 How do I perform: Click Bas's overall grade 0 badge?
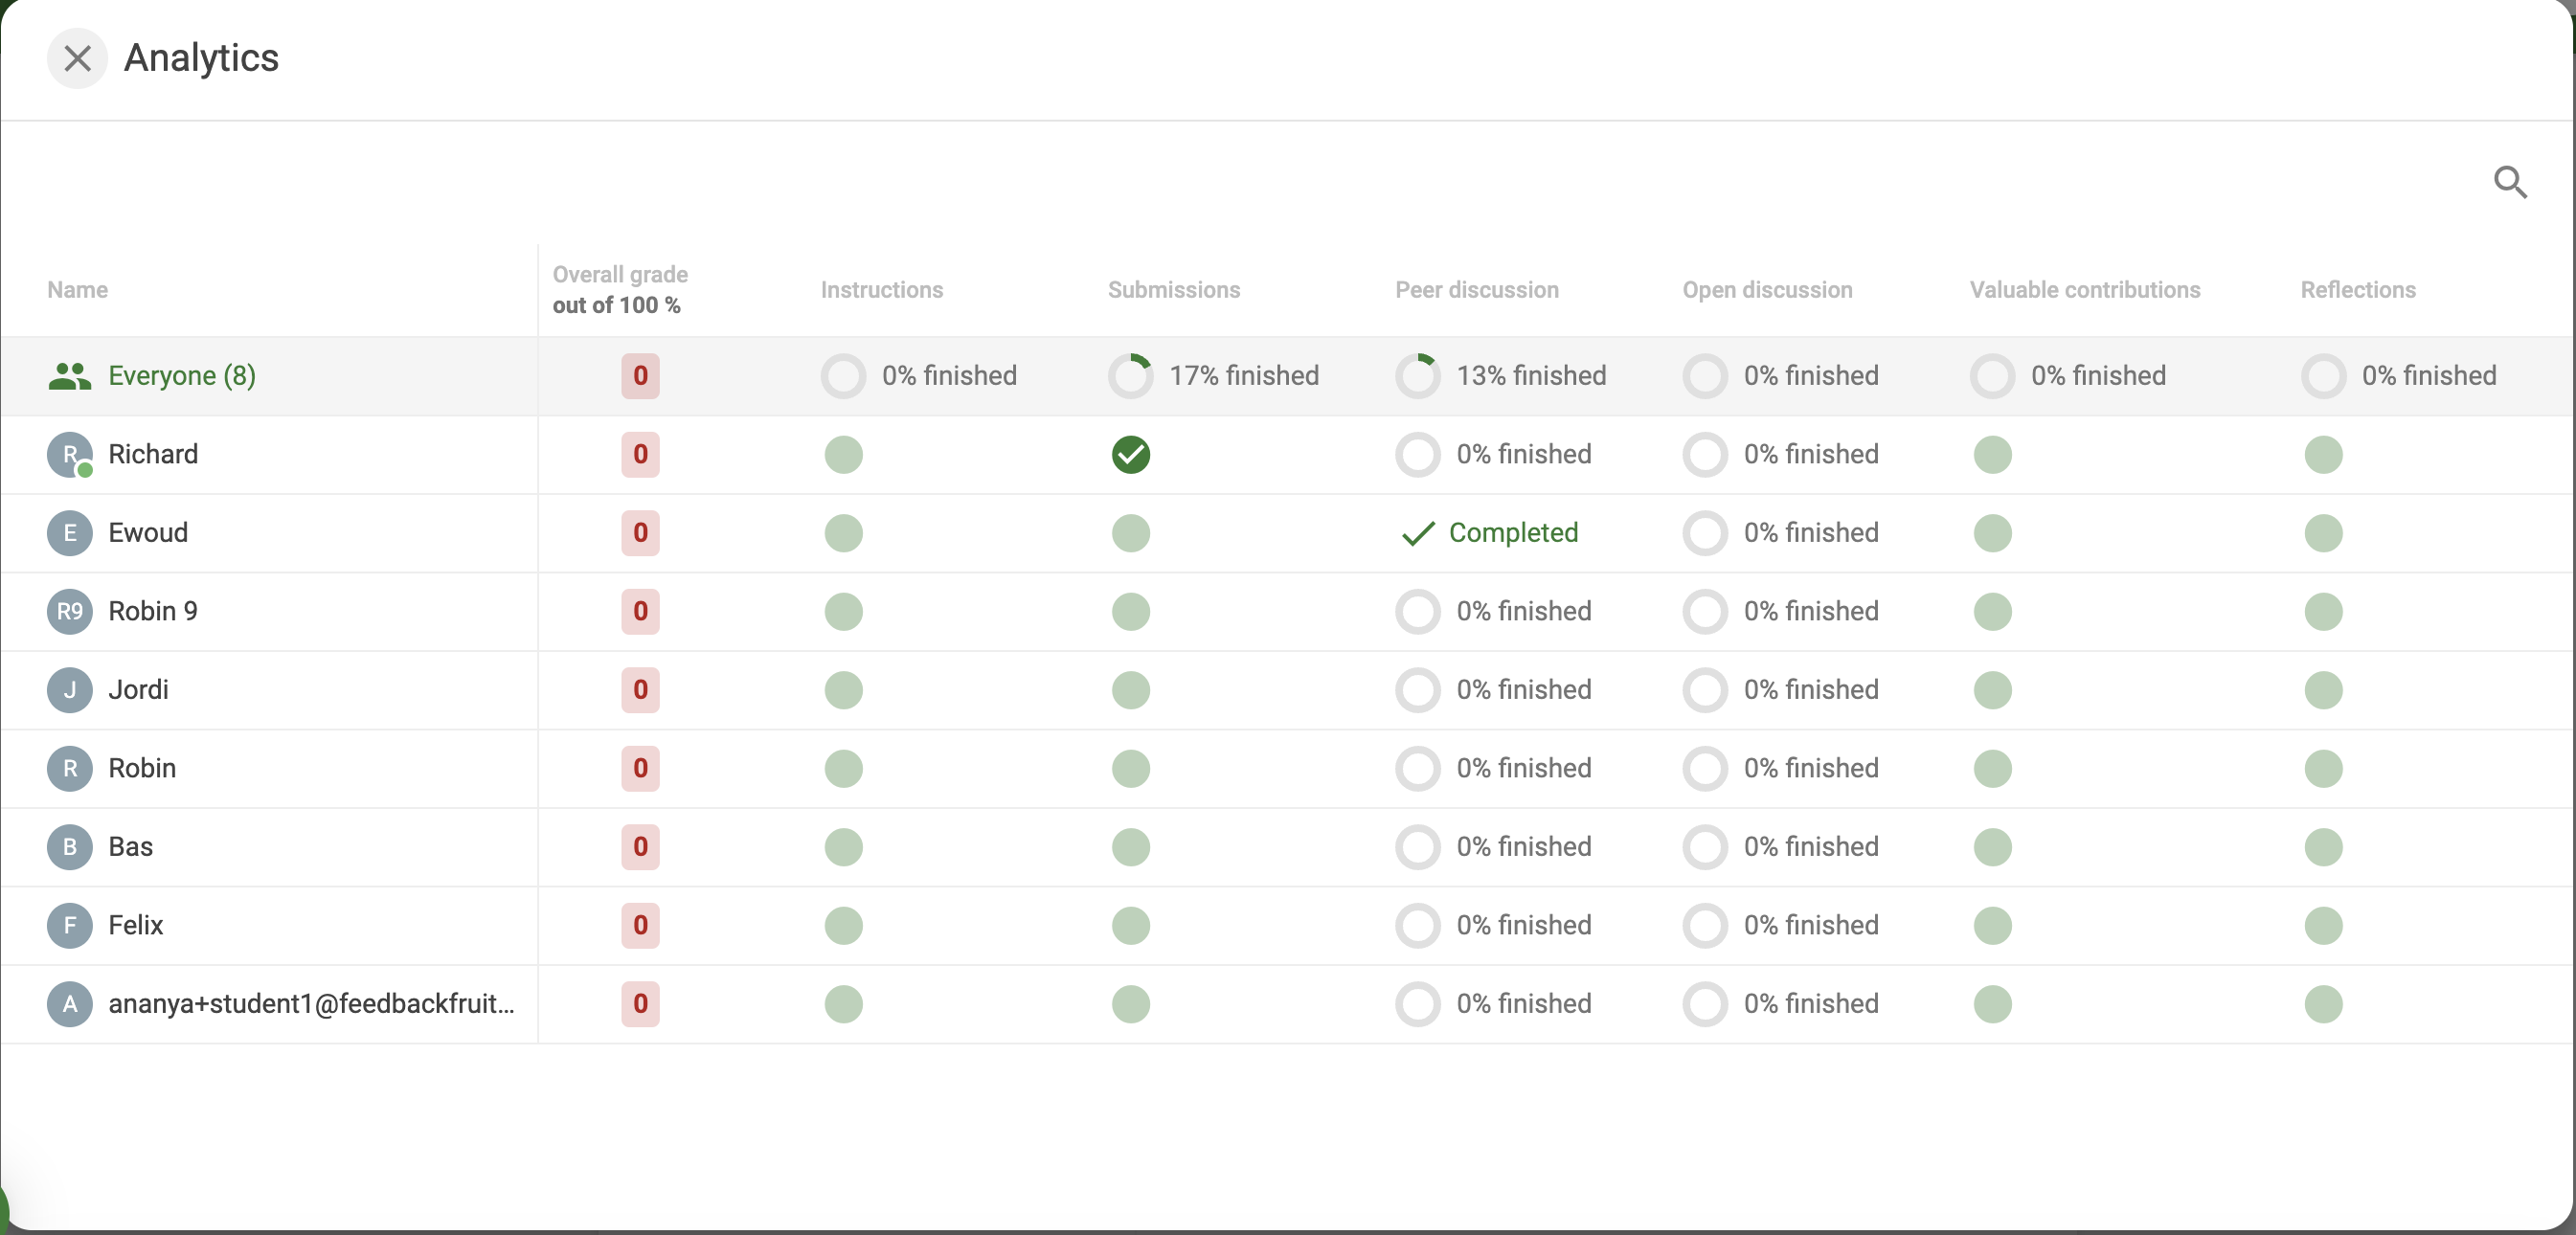640,847
